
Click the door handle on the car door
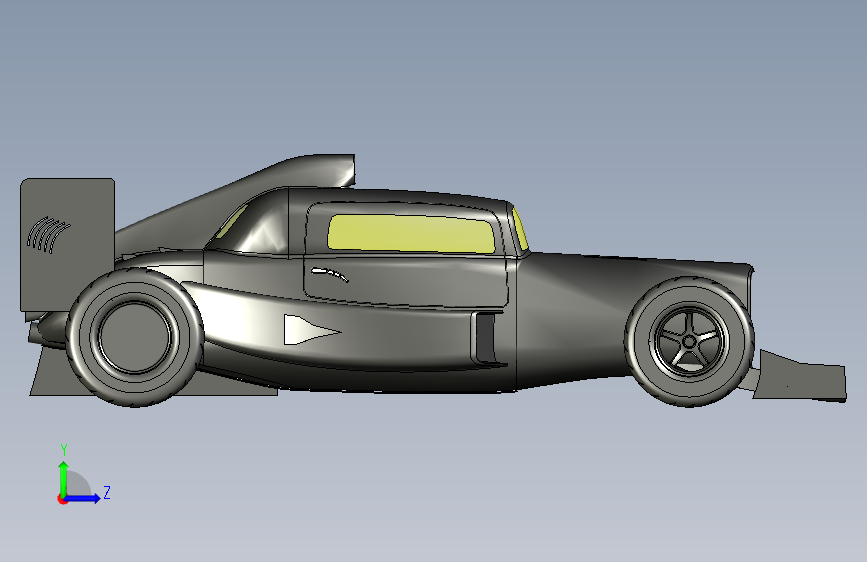point(330,274)
